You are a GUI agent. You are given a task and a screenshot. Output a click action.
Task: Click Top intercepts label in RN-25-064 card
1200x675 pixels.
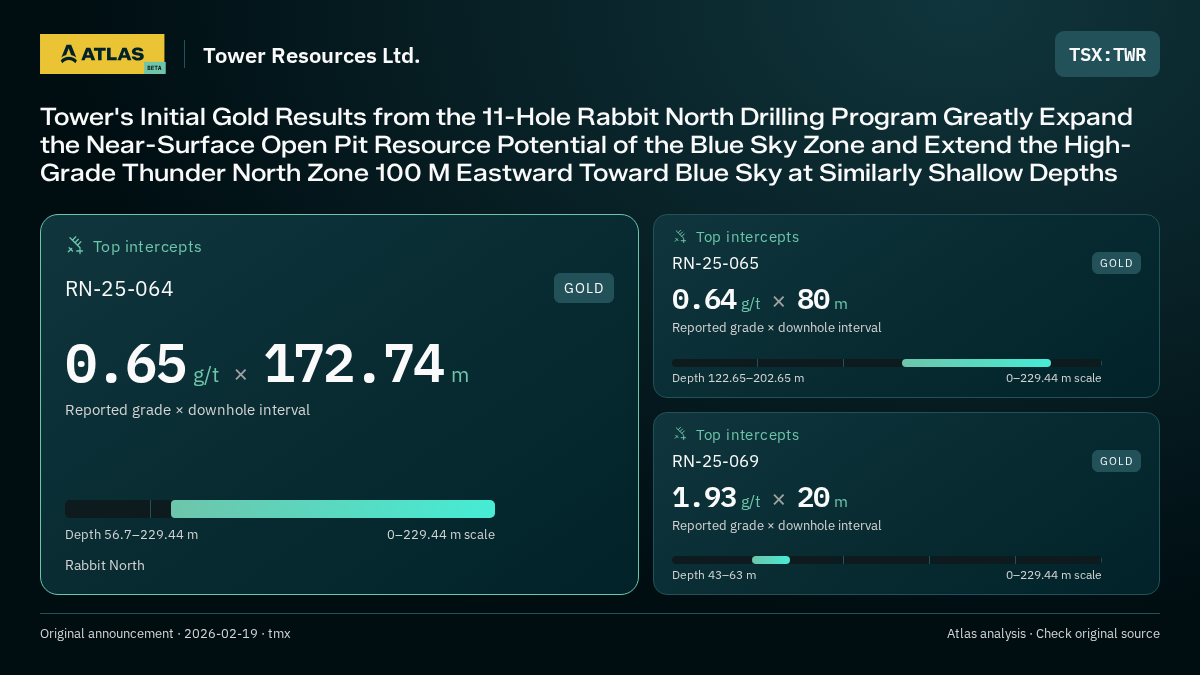click(147, 246)
